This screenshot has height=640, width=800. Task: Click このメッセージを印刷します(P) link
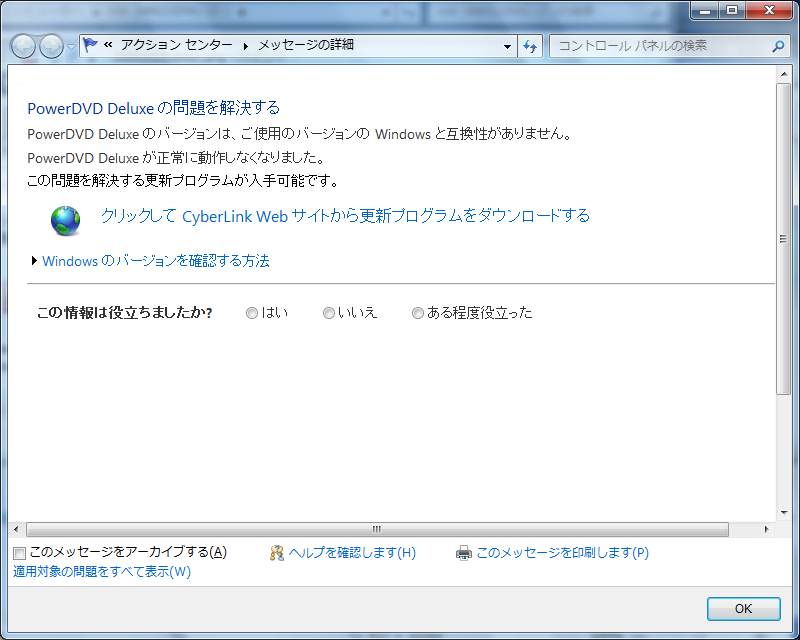pos(563,553)
